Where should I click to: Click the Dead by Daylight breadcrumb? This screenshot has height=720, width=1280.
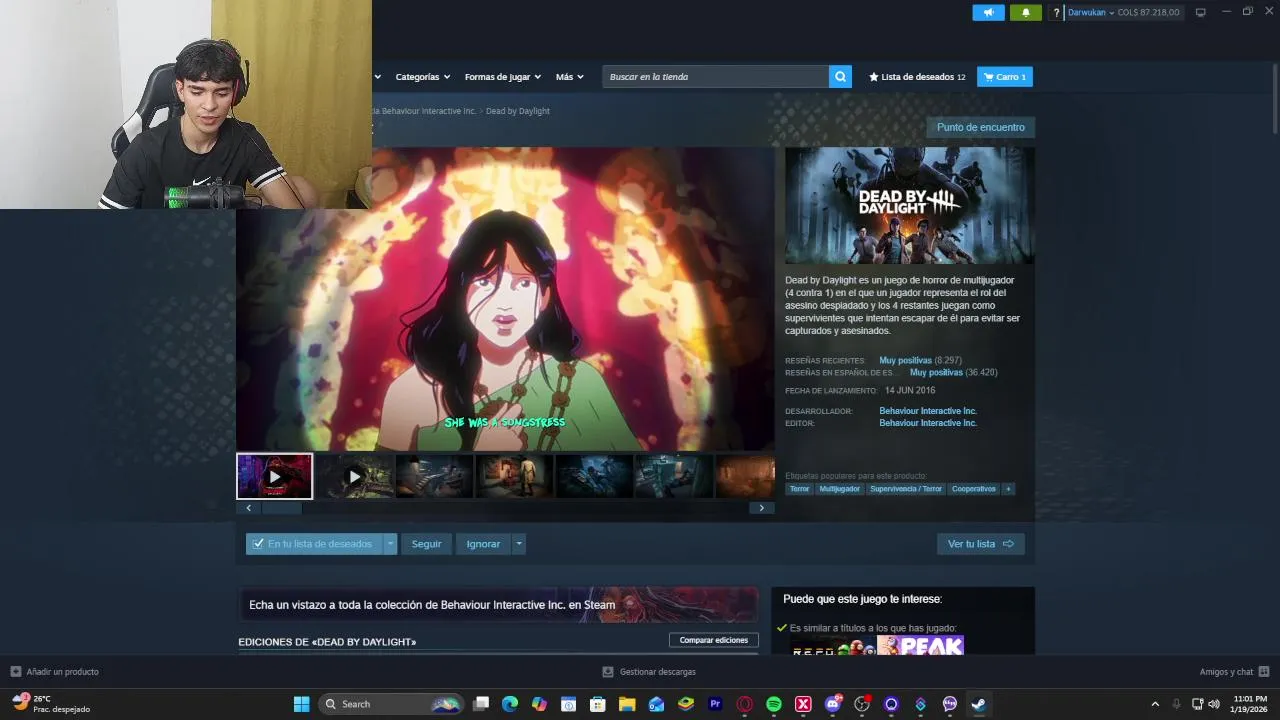click(x=518, y=111)
